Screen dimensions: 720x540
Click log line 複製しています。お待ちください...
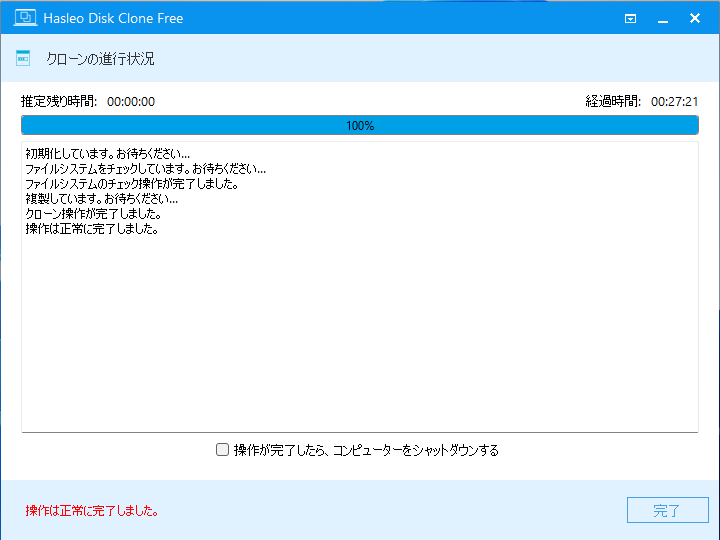[x=101, y=199]
